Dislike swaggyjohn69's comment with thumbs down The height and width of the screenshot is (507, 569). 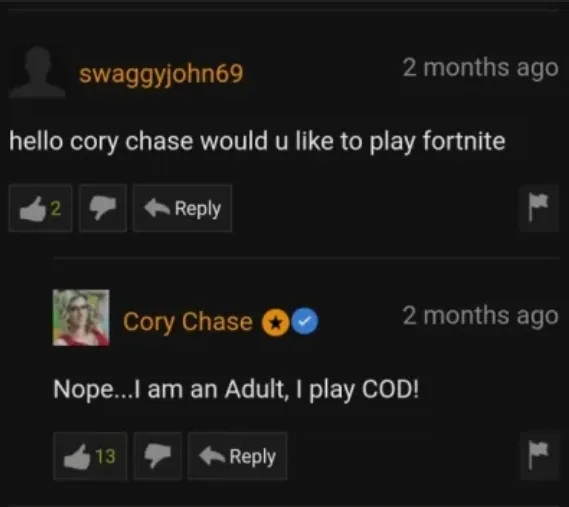pyautogui.click(x=103, y=208)
